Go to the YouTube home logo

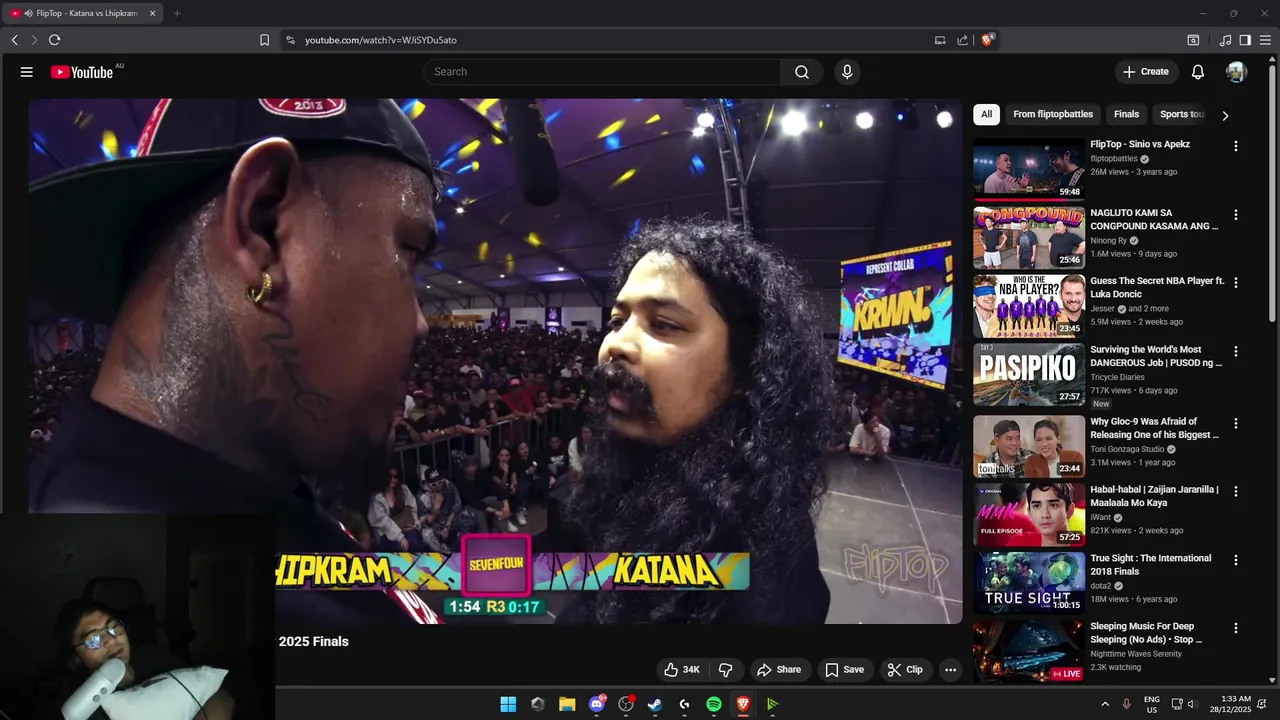tap(82, 72)
